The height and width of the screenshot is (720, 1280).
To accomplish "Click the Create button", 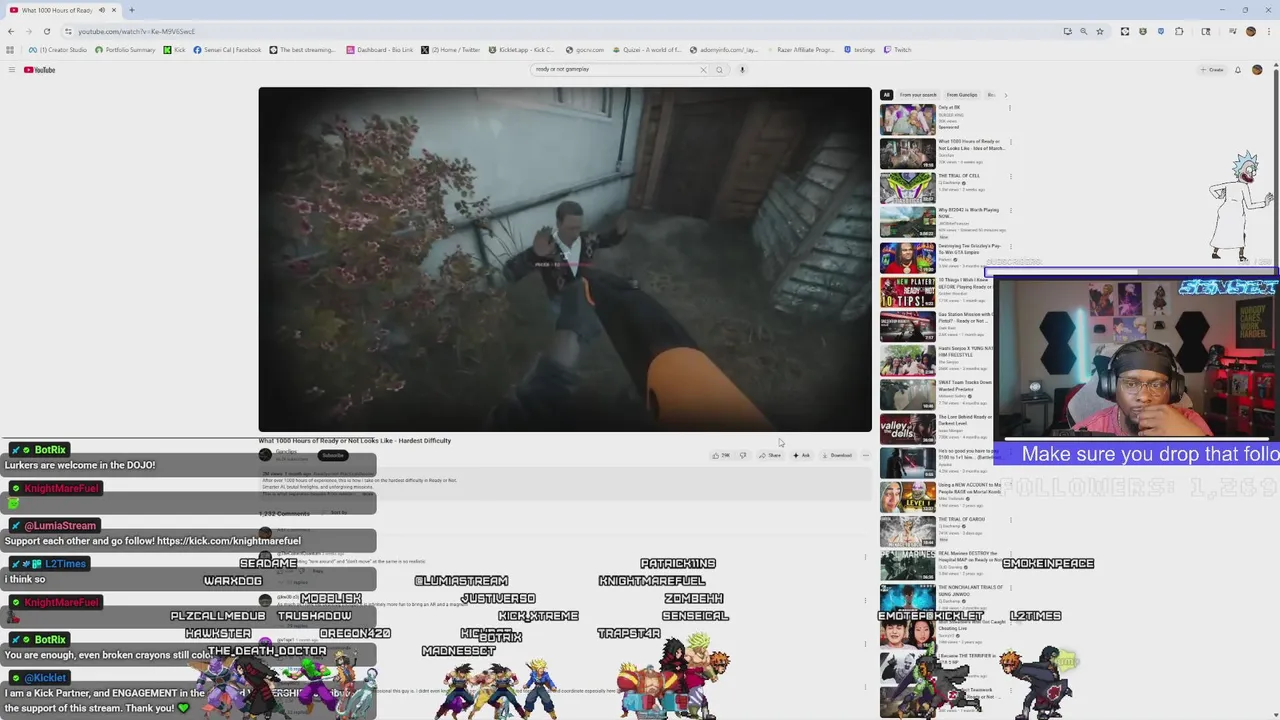I will coord(1212,70).
